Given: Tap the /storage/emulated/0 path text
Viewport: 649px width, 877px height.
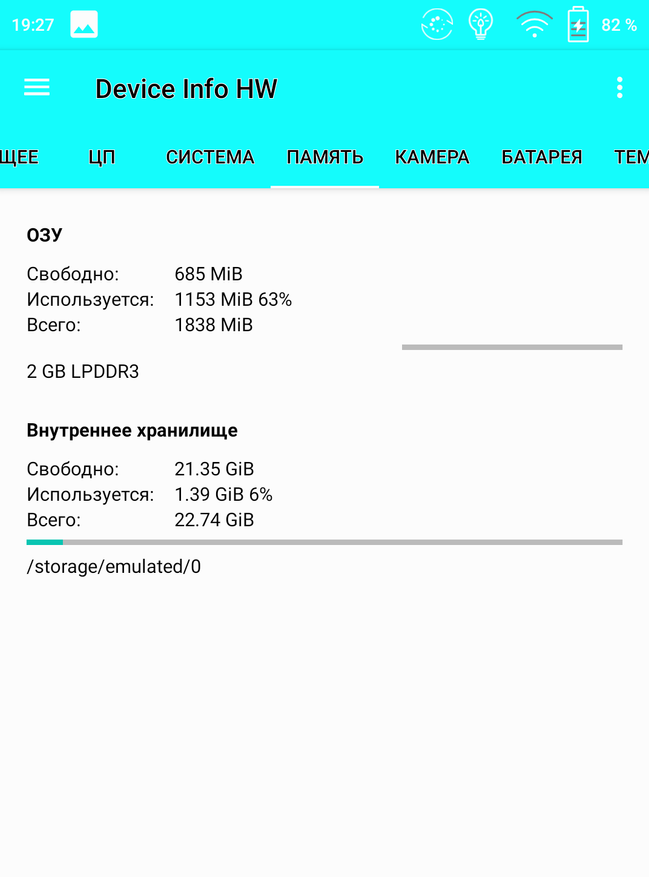Looking at the screenshot, I should tap(114, 567).
